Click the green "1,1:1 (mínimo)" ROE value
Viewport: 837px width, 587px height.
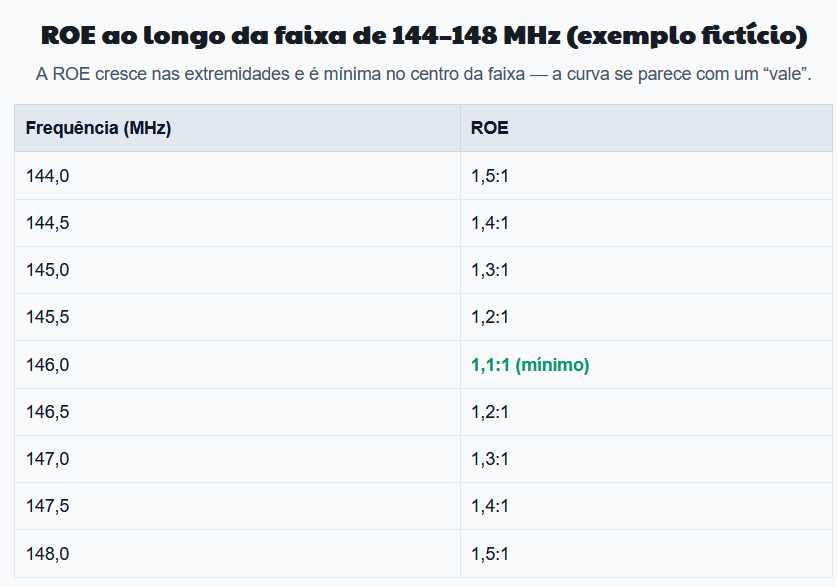tap(530, 365)
